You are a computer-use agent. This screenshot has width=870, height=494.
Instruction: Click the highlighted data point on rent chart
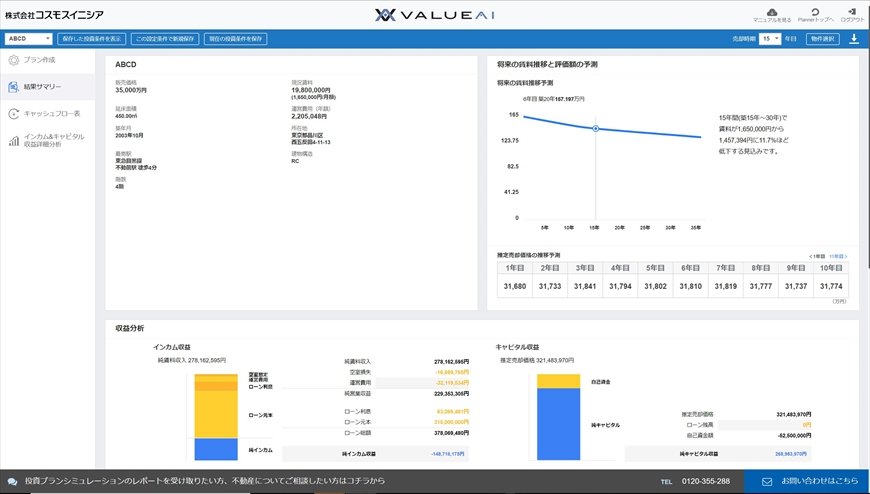click(596, 129)
